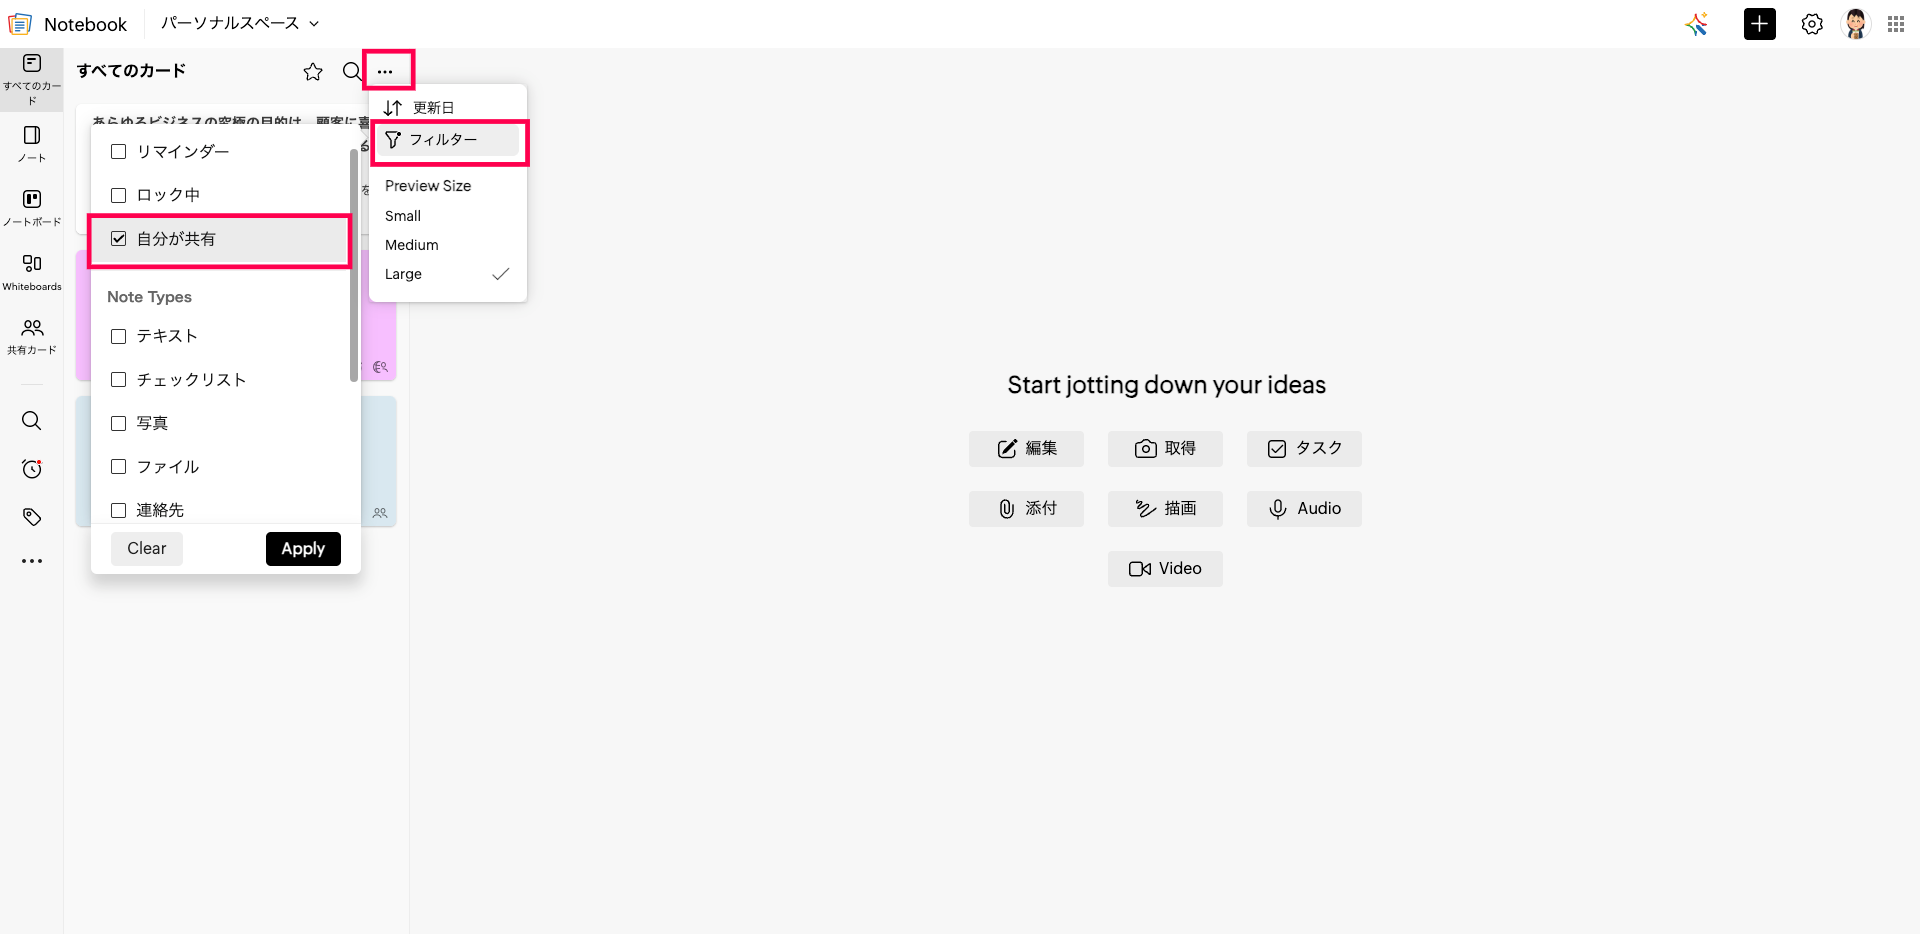Click the favorites star icon
This screenshot has height=934, width=1920.
coord(313,72)
